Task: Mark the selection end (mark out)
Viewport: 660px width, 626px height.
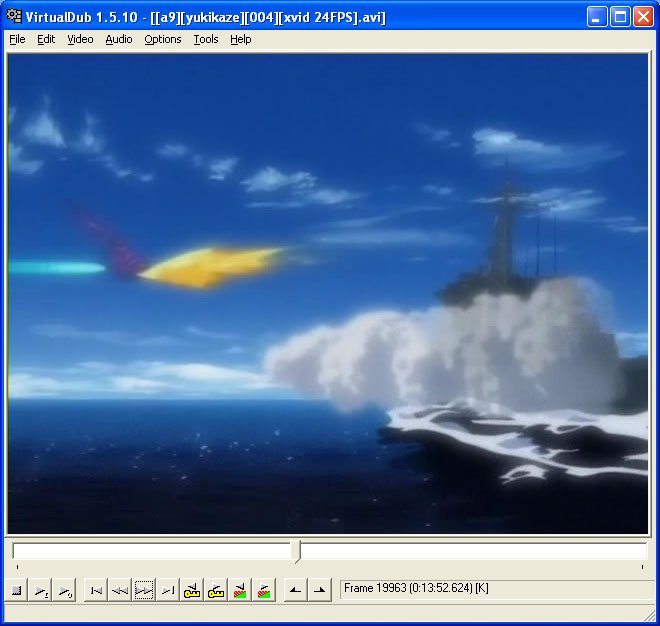Action: [x=319, y=591]
